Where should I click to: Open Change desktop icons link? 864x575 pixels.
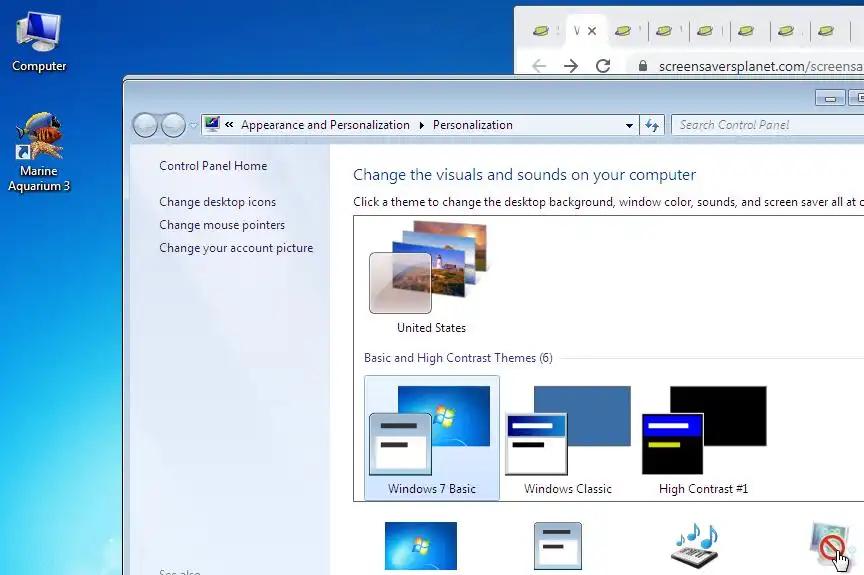click(x=218, y=202)
